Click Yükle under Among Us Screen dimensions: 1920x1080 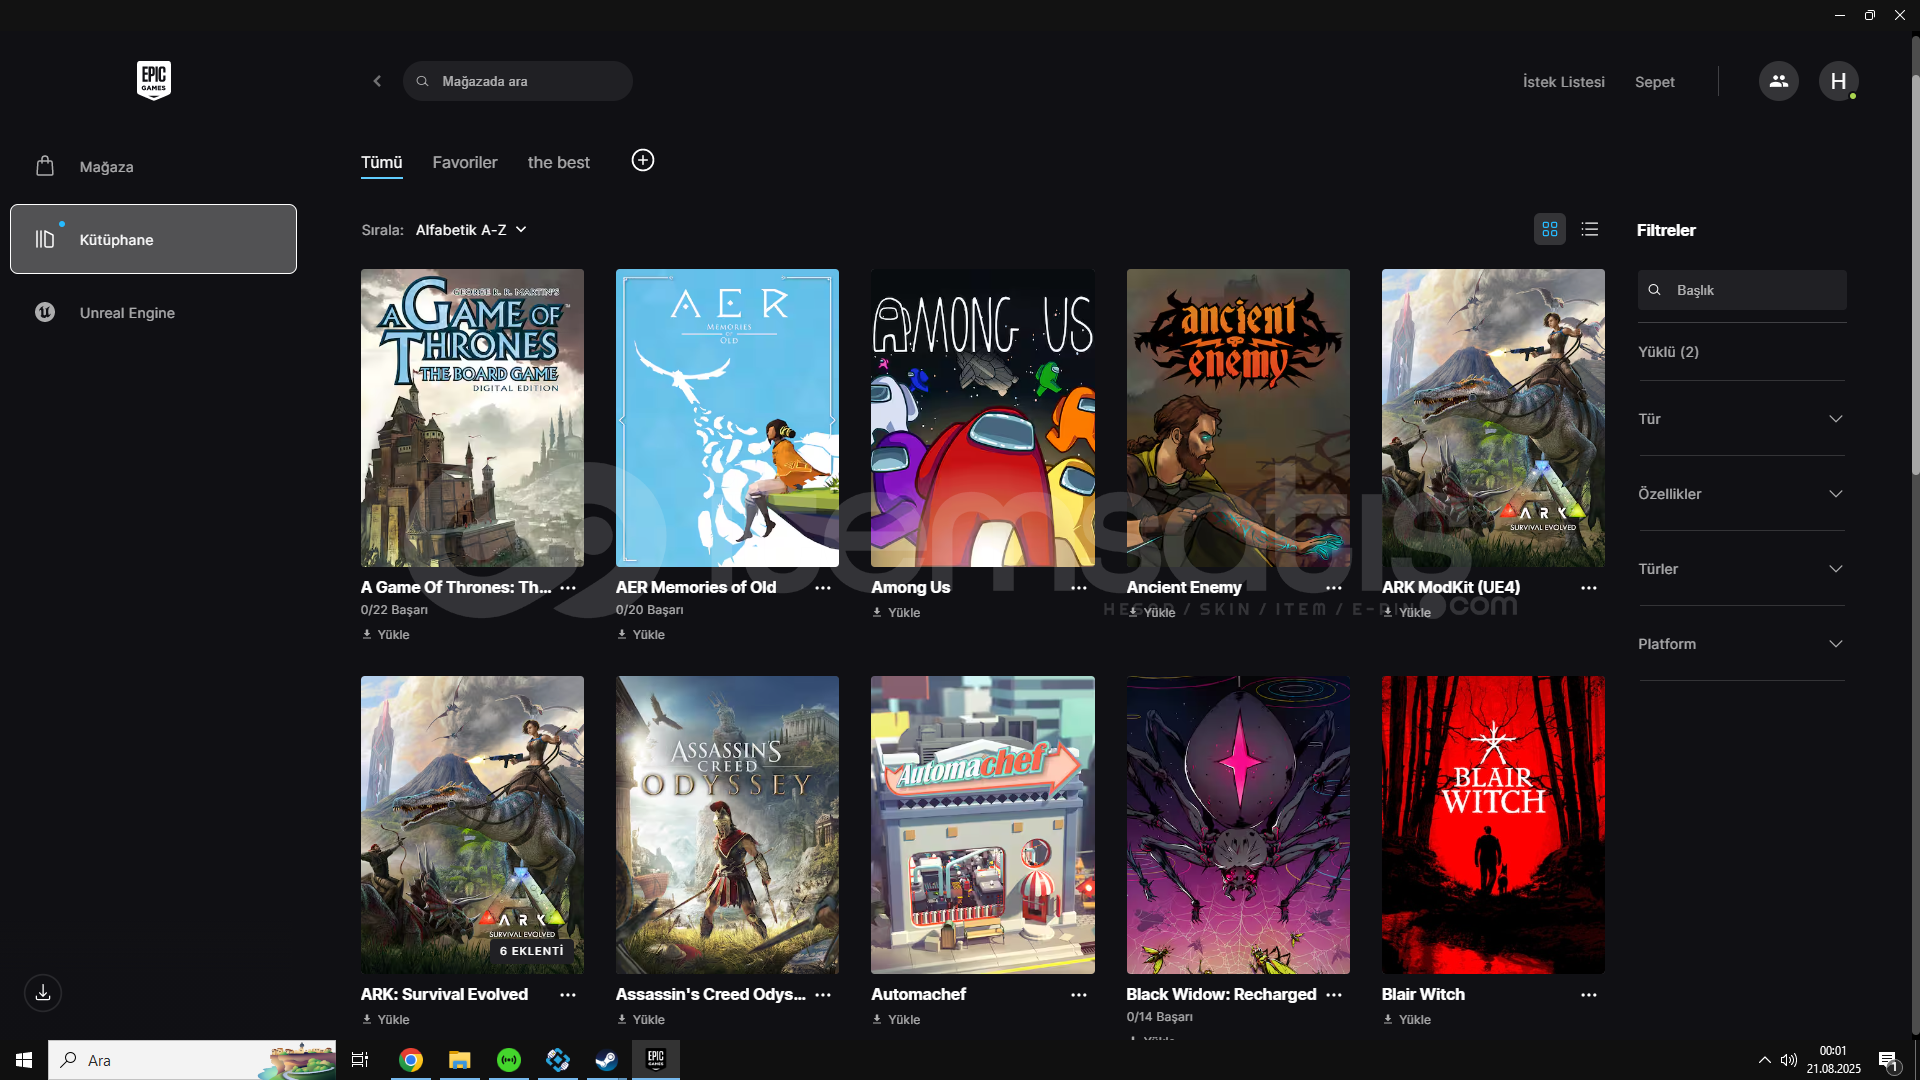[896, 612]
